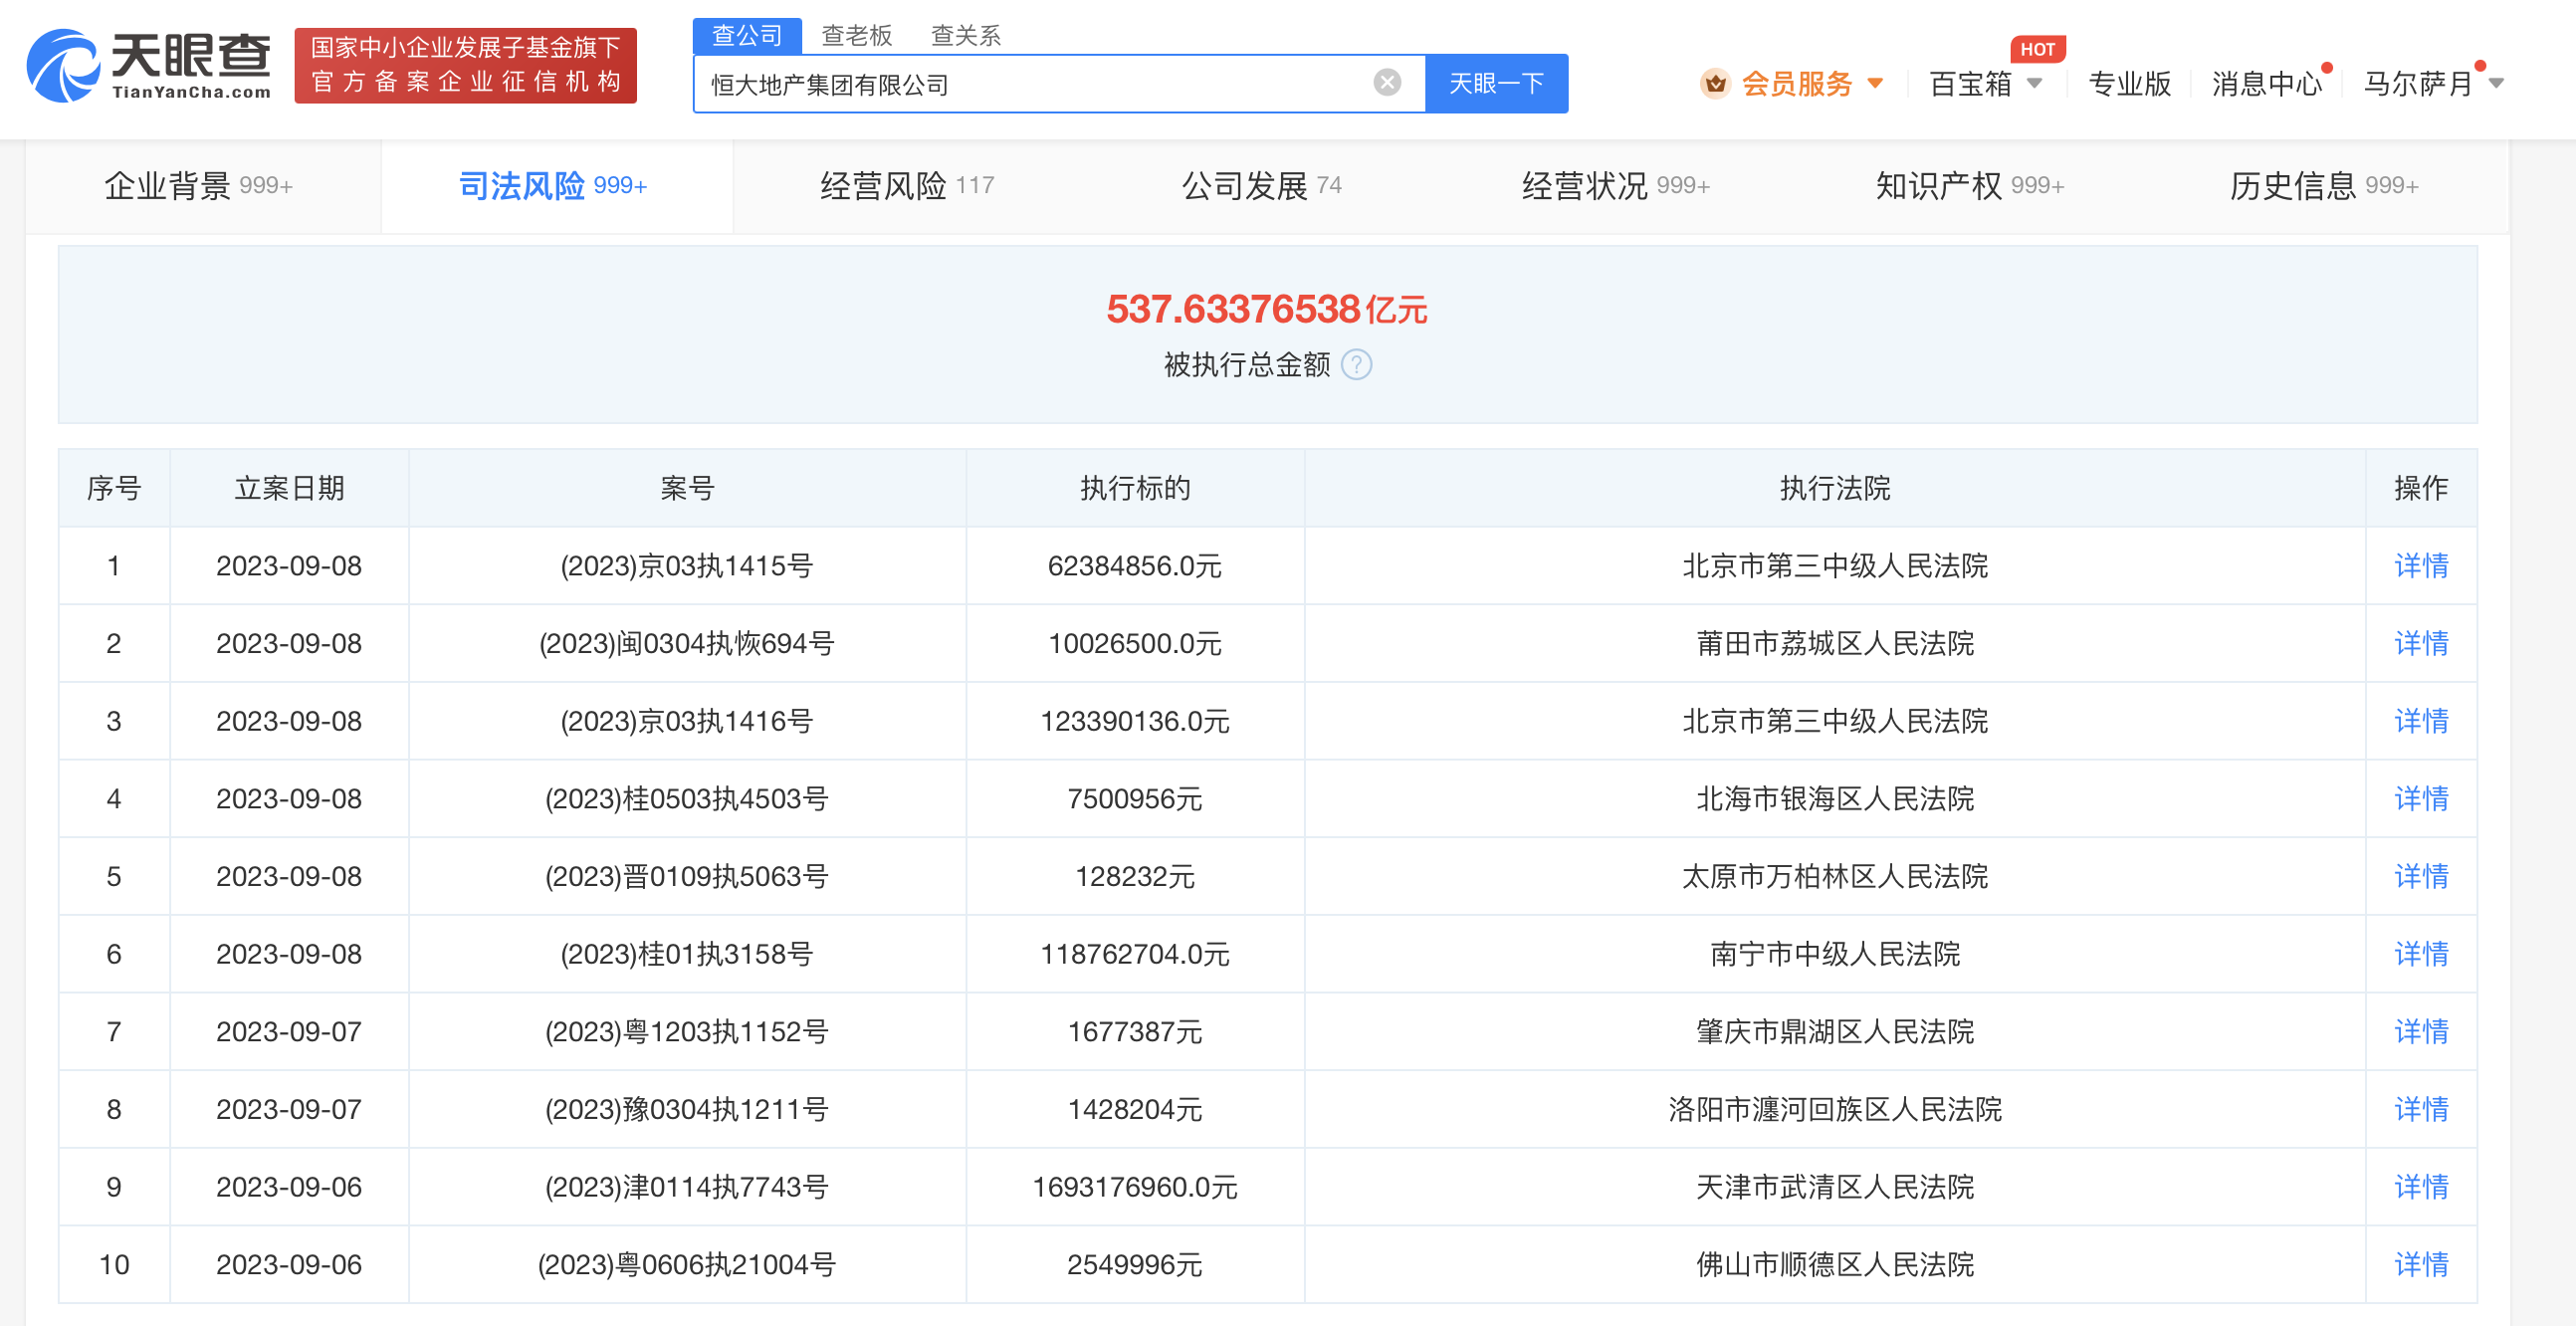Click the court 肇庆市鼎湖区人民法院

coord(1835,1031)
